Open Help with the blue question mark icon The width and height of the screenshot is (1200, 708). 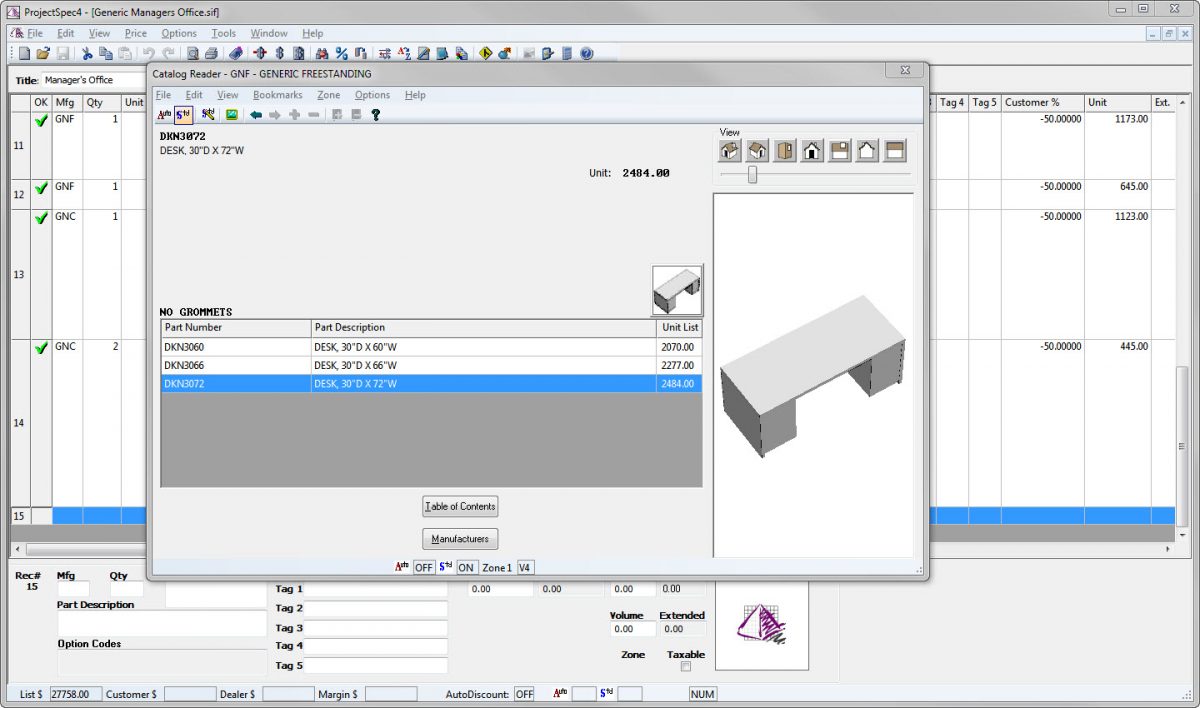pyautogui.click(x=587, y=54)
